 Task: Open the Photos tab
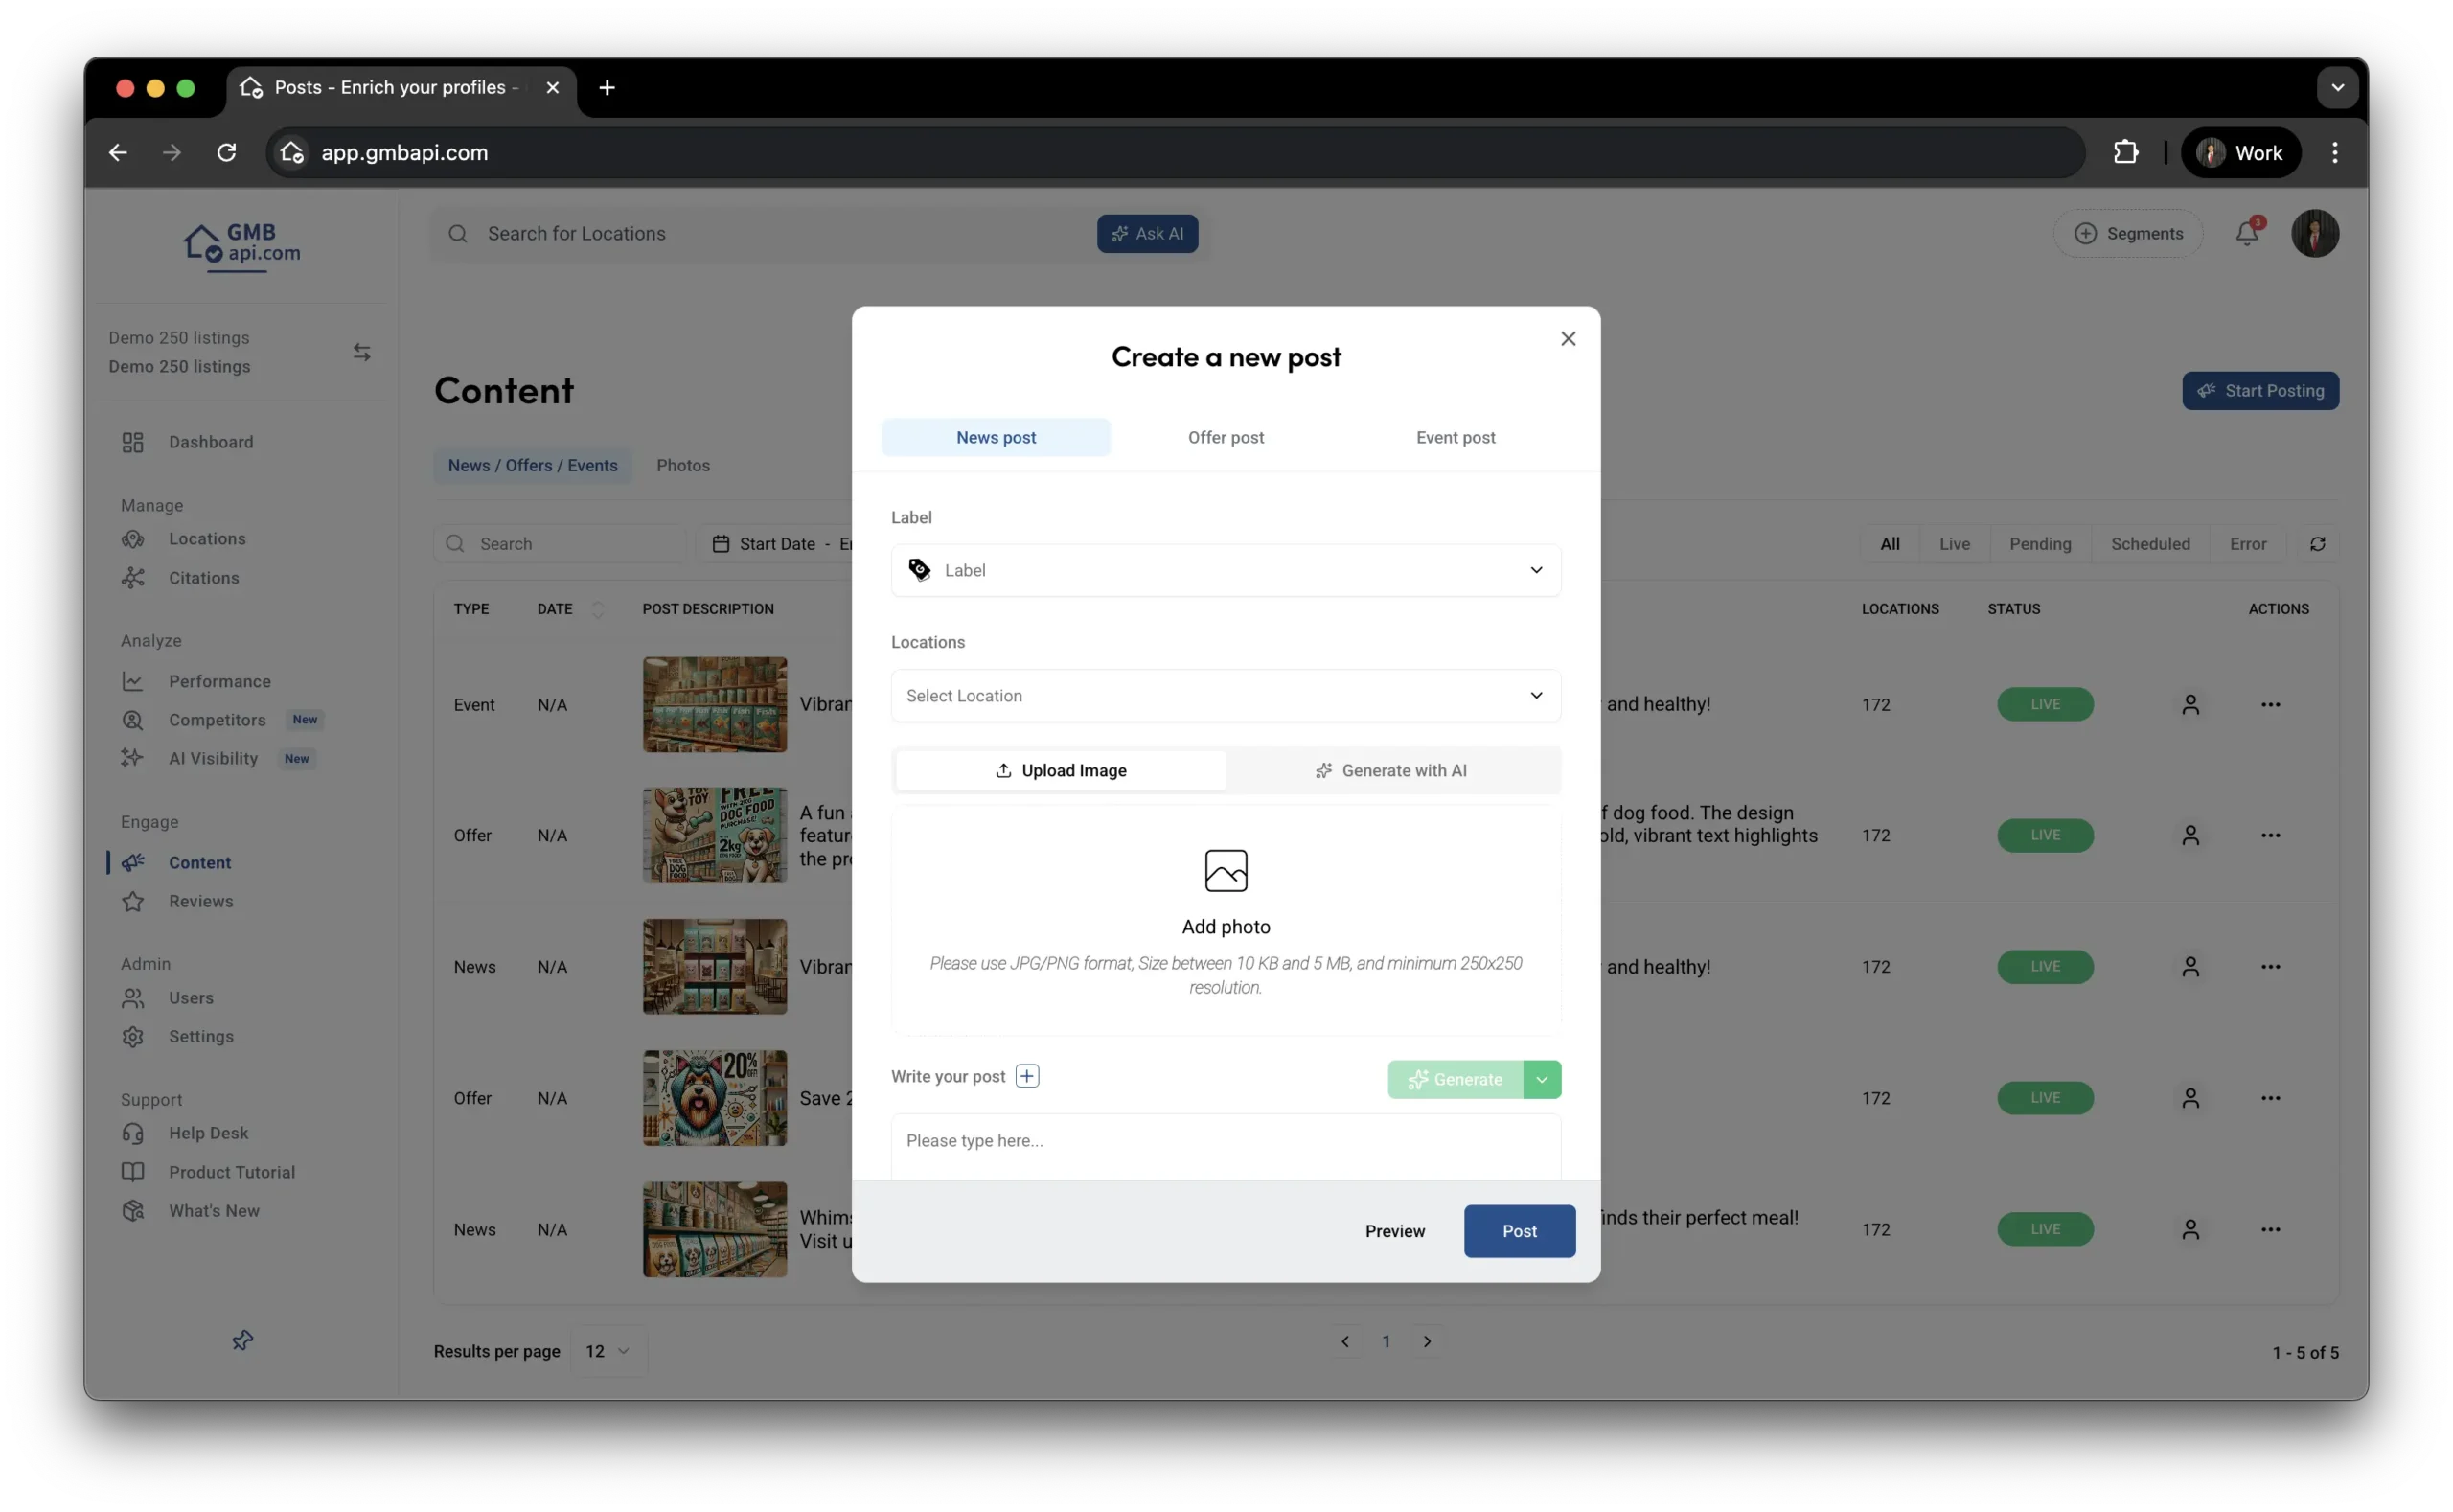(683, 466)
